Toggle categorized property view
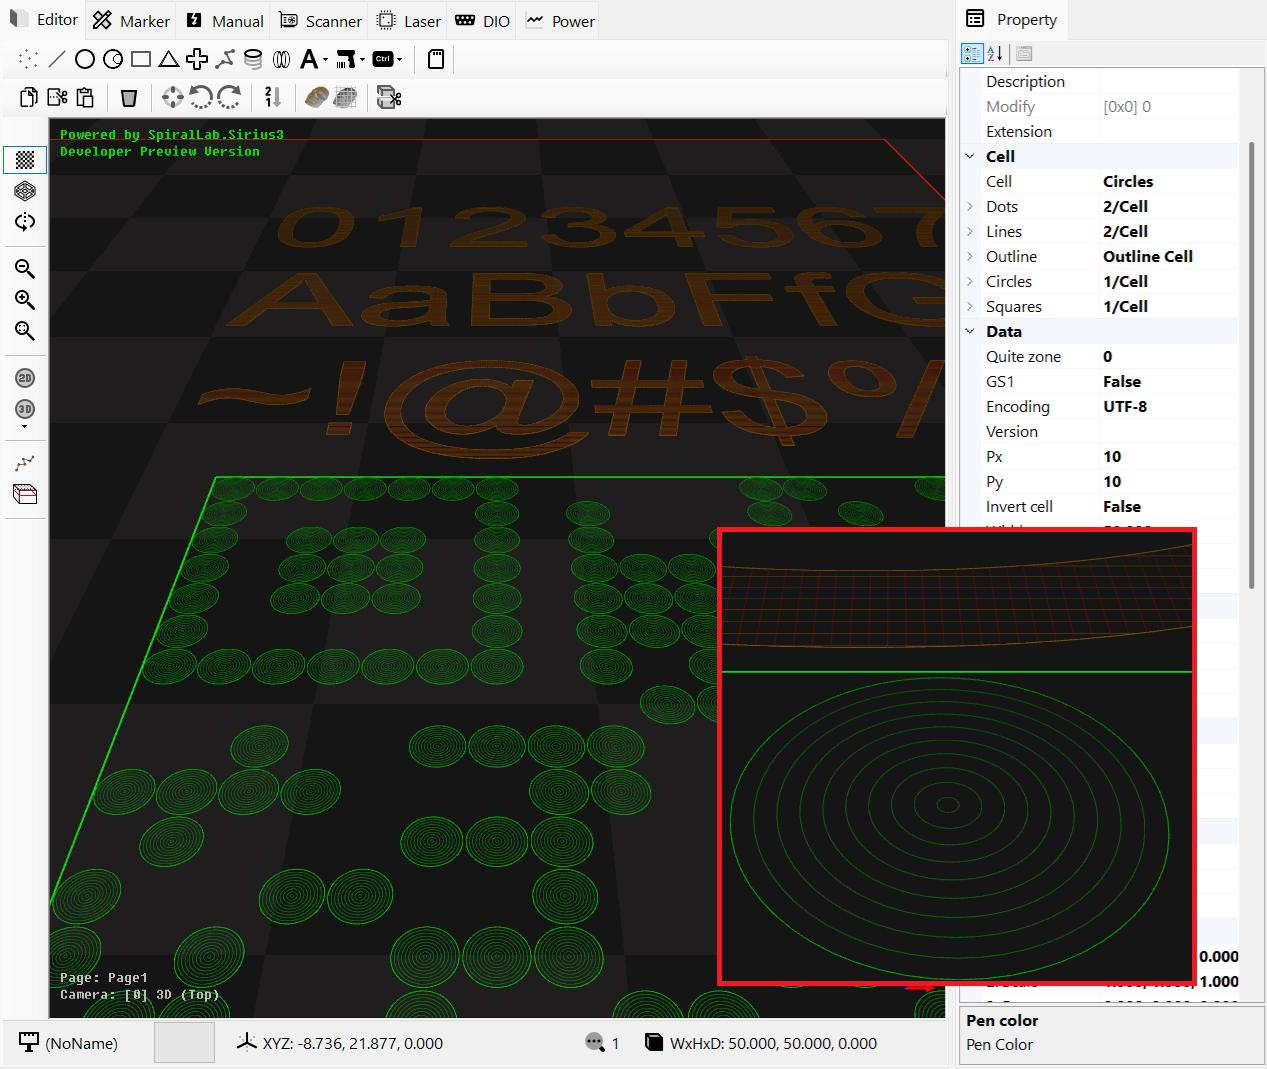Viewport: 1267px width, 1069px height. coord(972,54)
